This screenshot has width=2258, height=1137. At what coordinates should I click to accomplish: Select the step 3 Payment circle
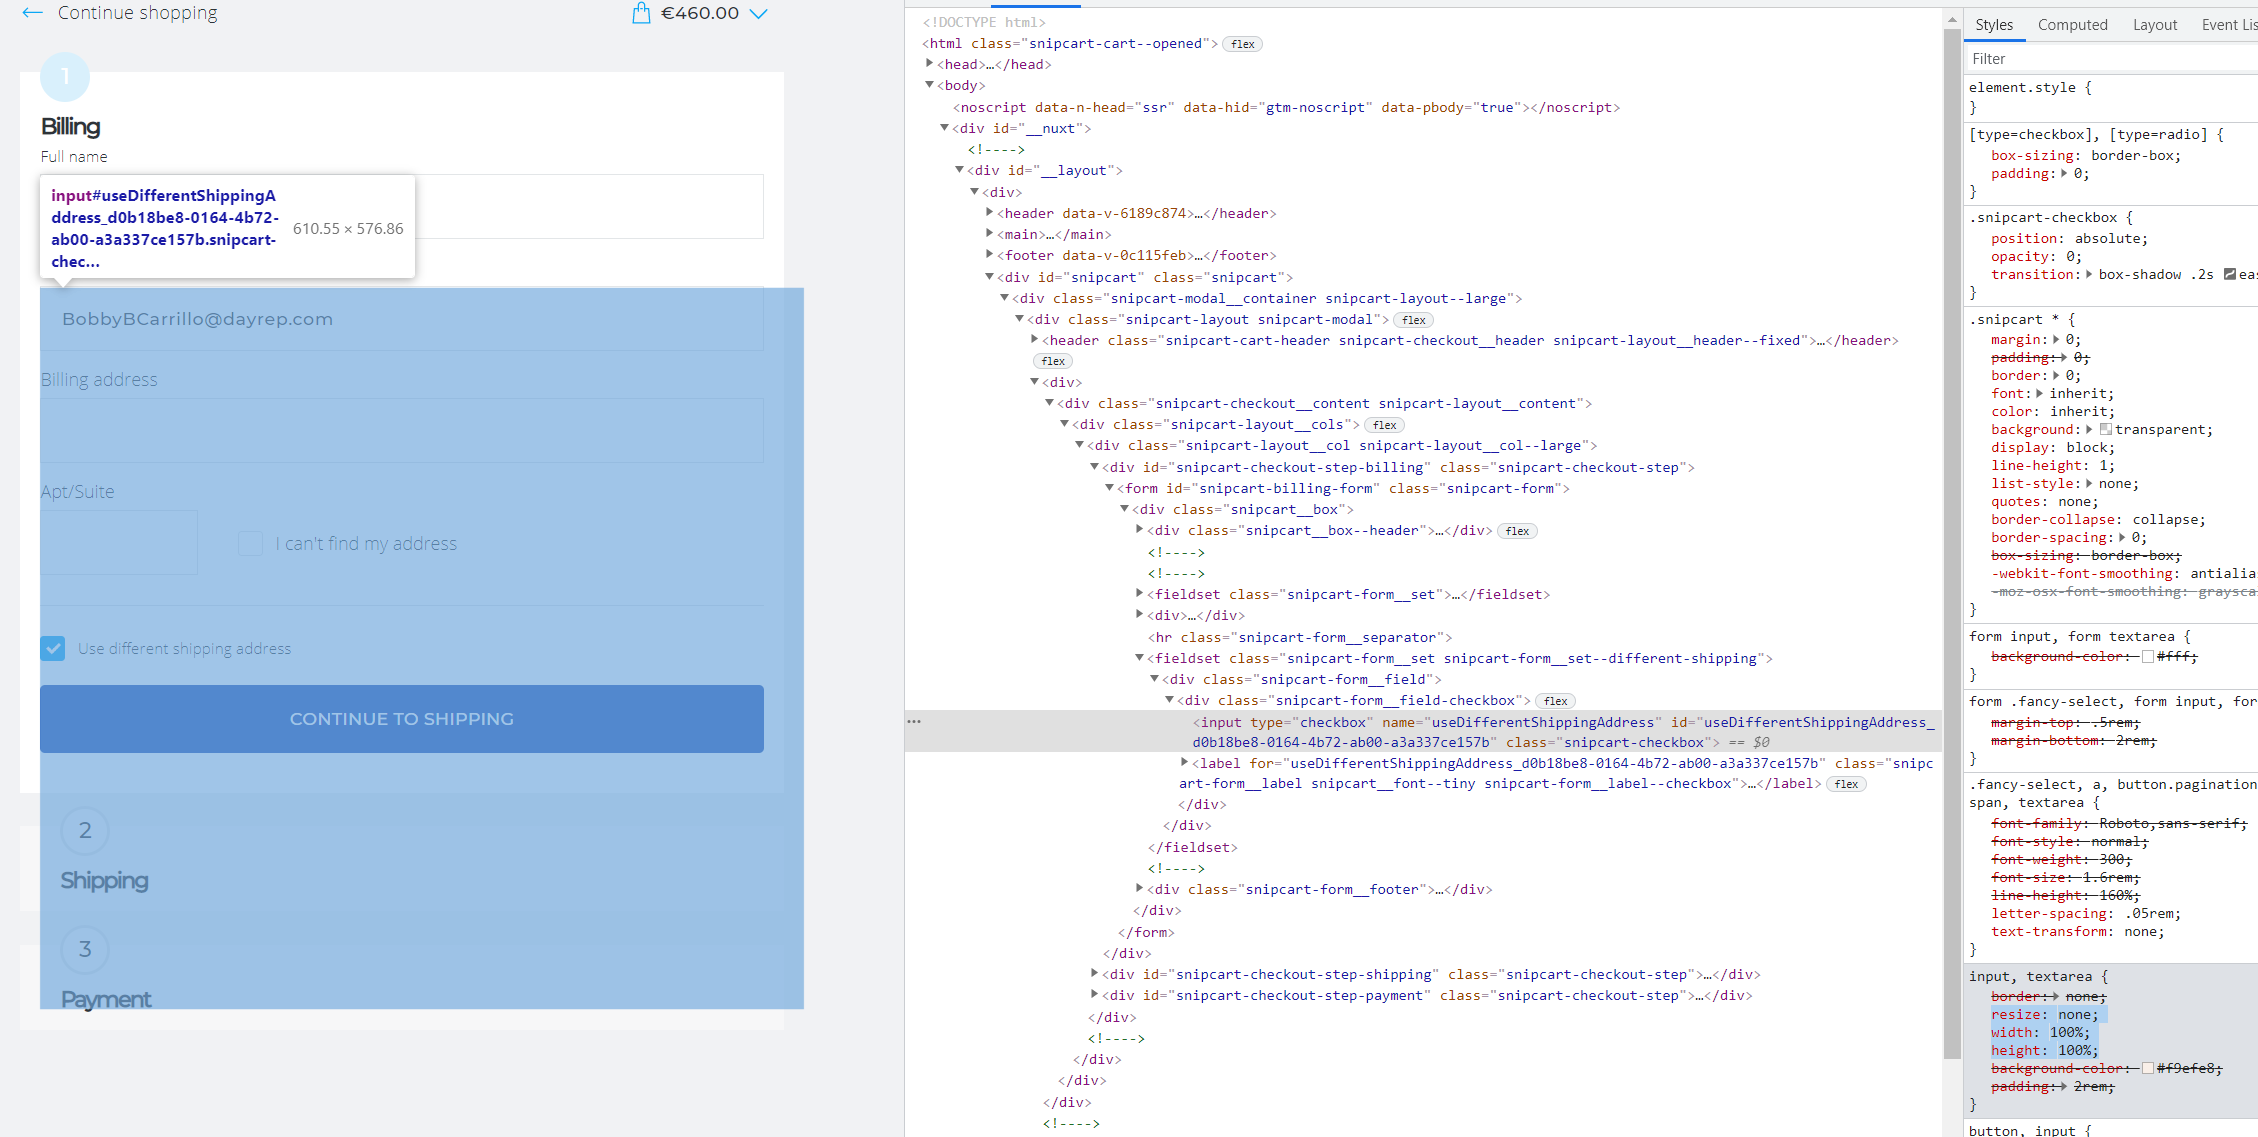tap(85, 949)
